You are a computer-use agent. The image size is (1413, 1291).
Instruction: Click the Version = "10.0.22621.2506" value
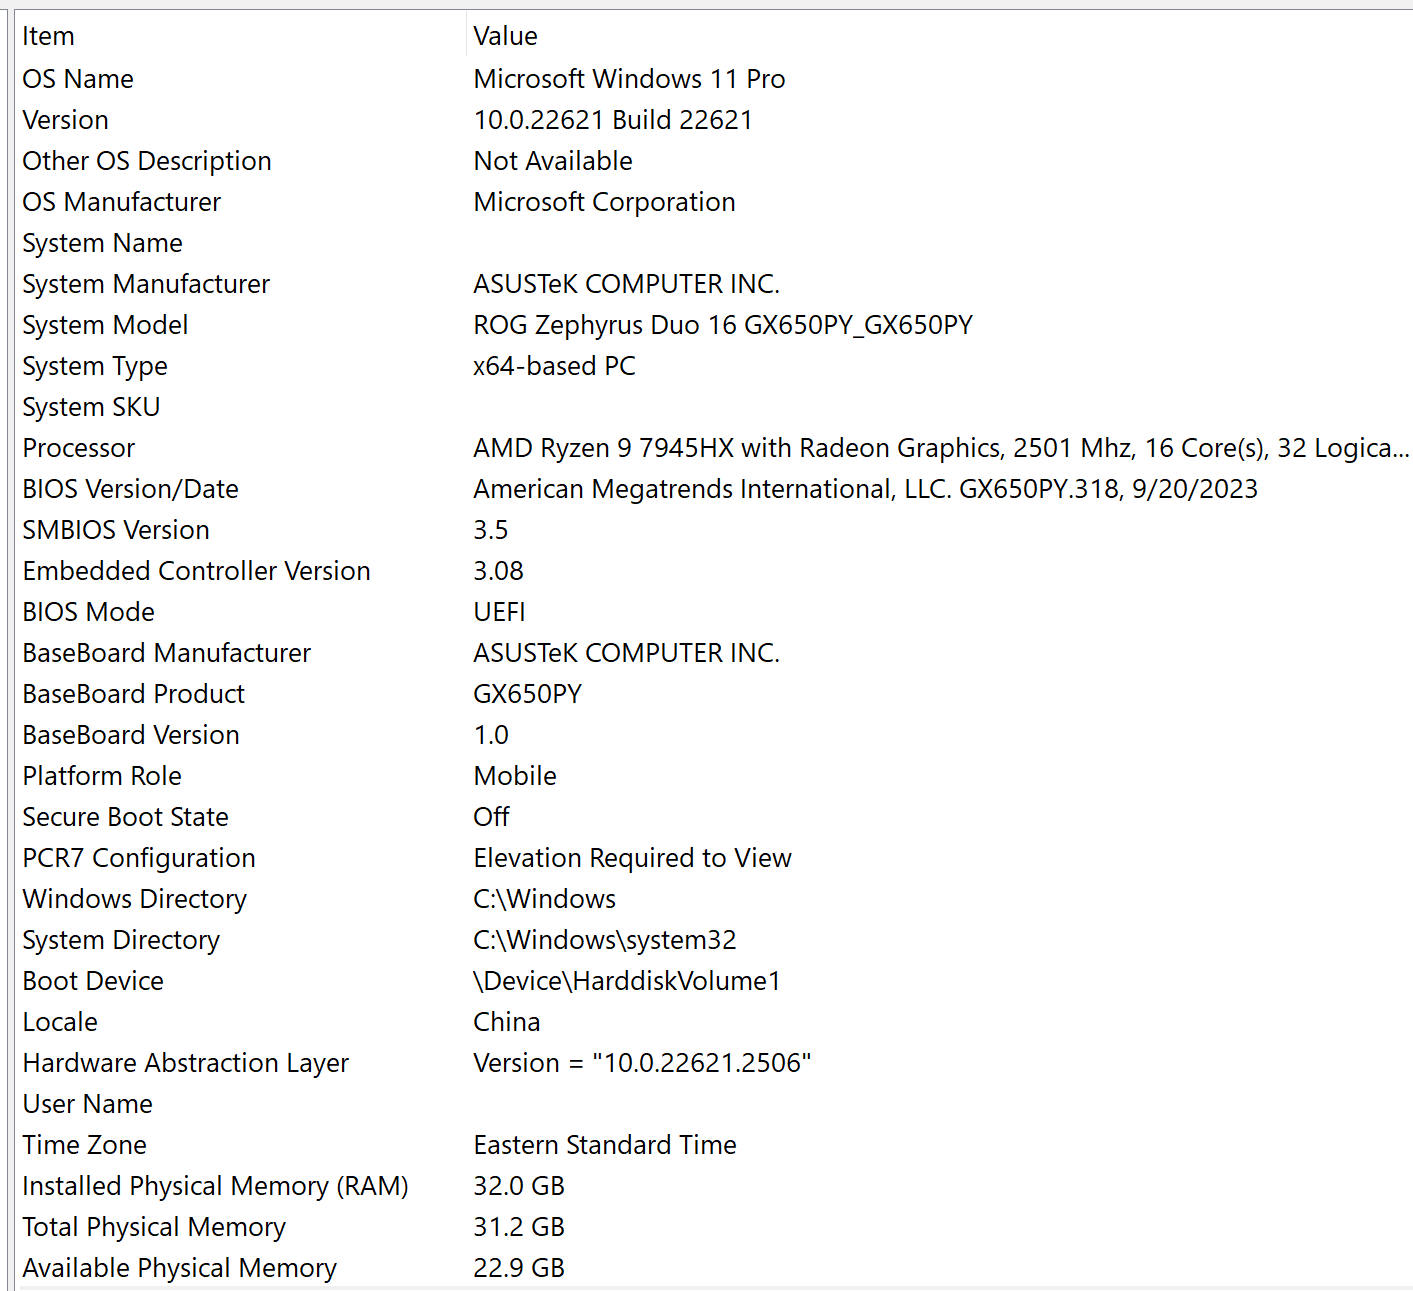click(642, 1063)
